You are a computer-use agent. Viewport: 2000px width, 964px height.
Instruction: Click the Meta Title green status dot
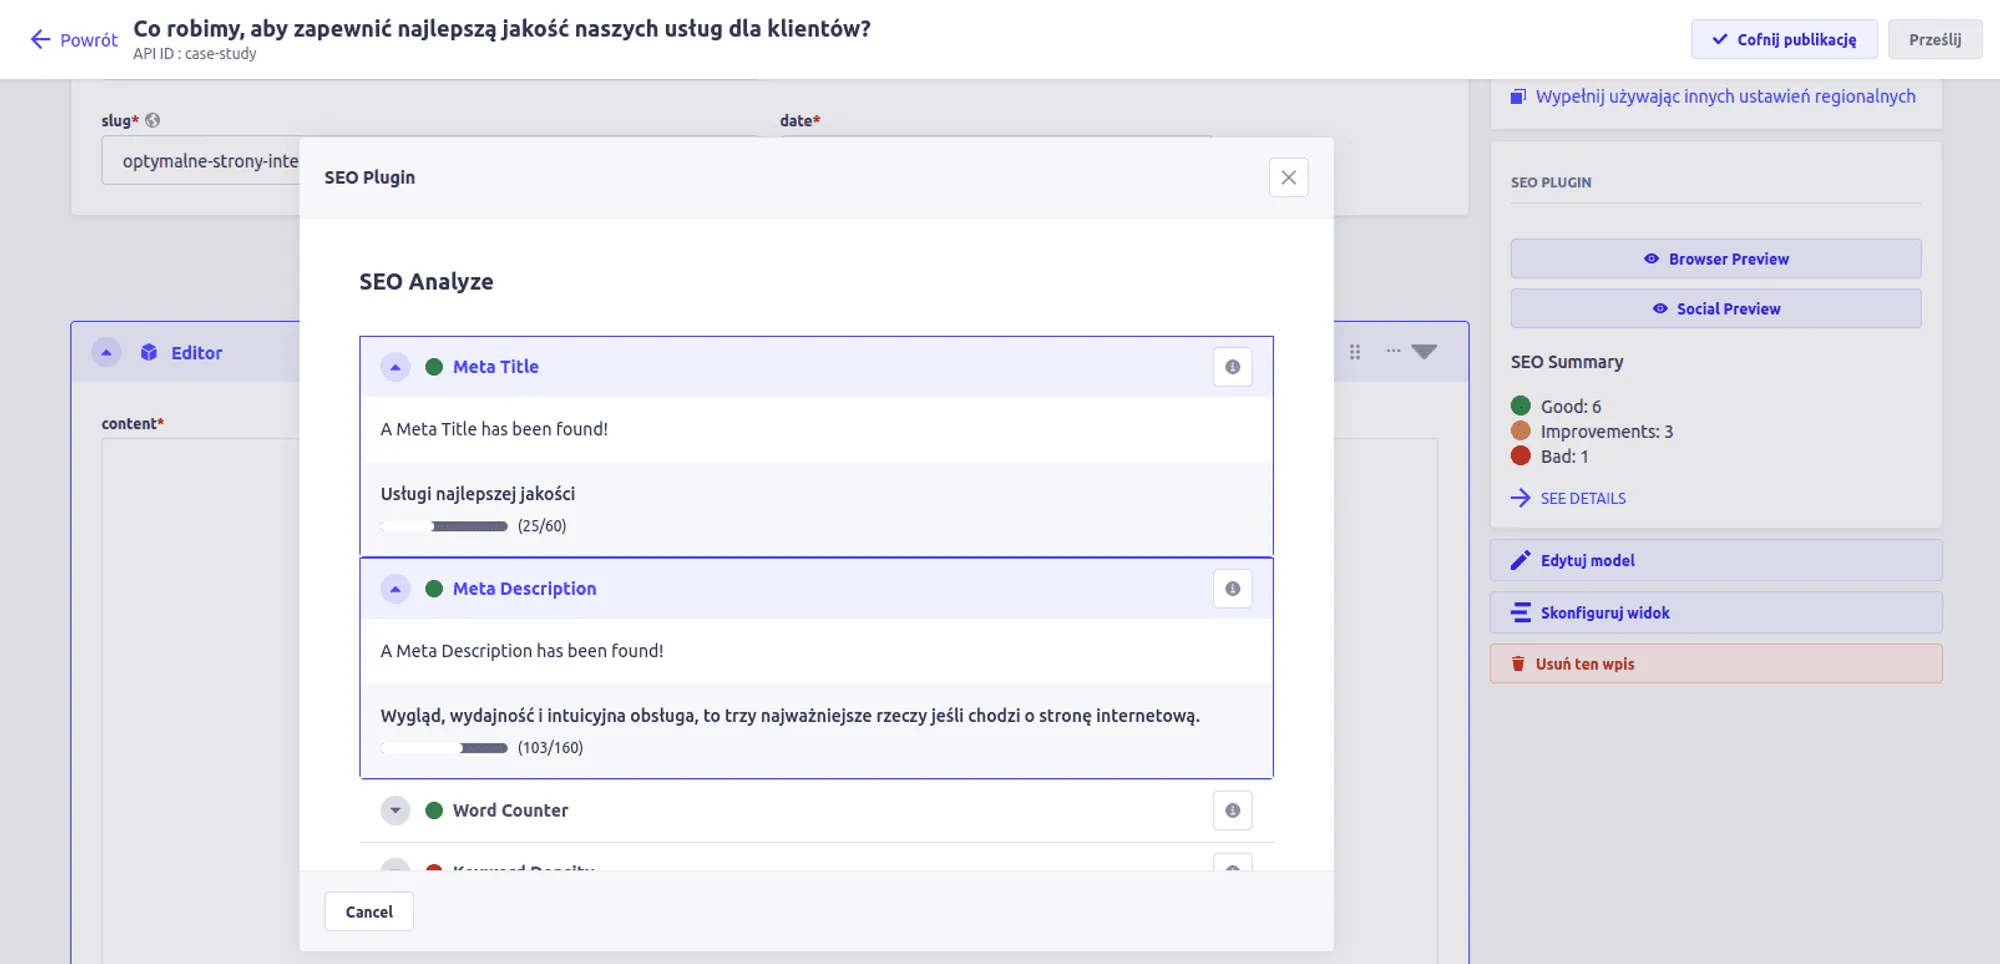coord(434,367)
